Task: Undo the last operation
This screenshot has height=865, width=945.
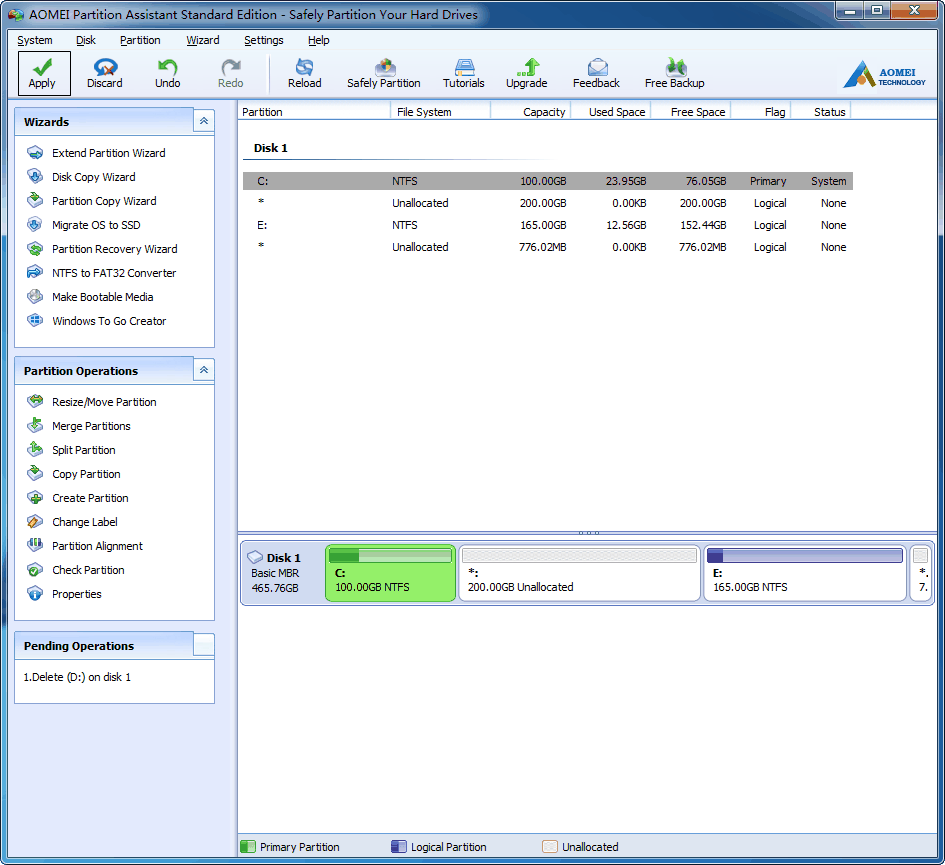Action: 168,73
